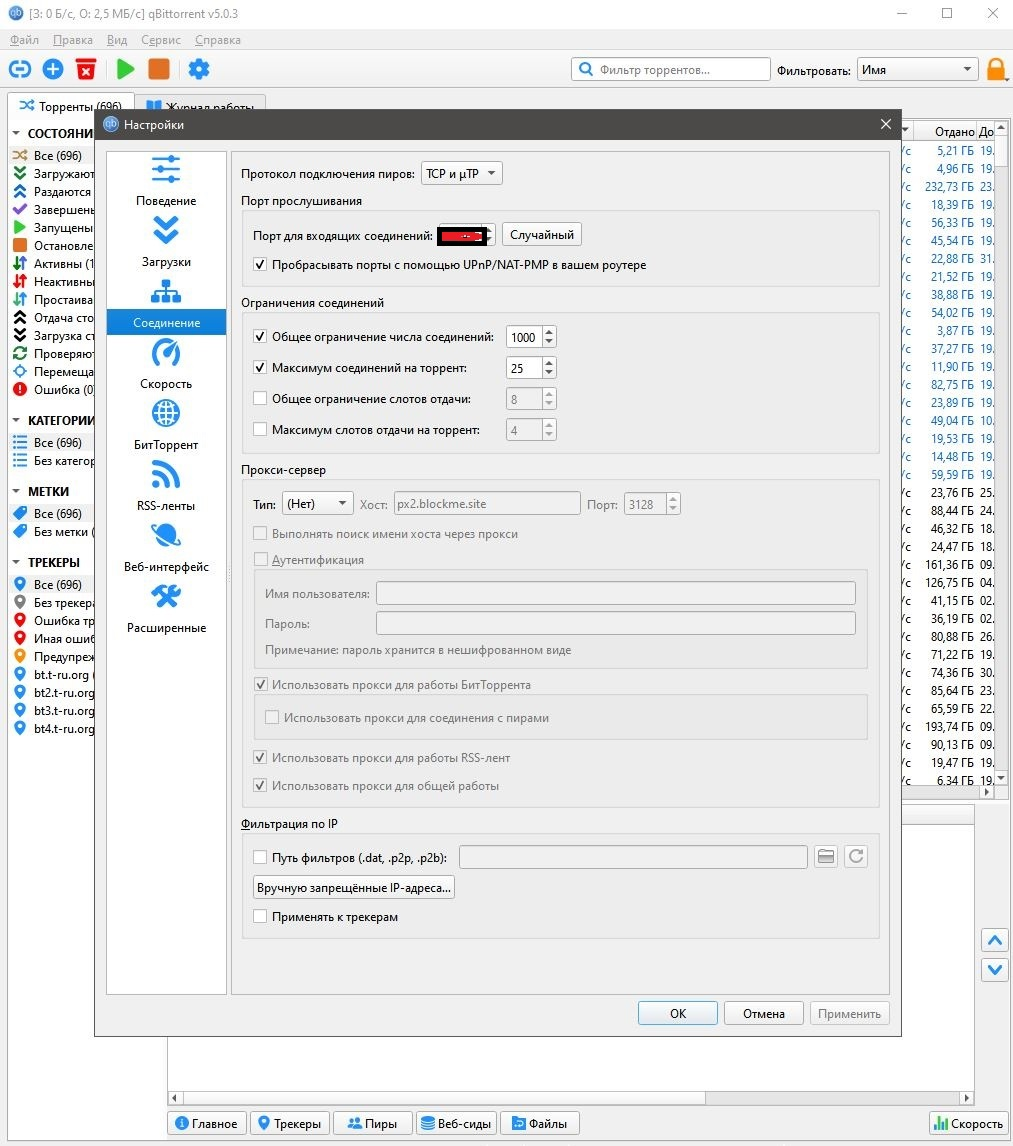Disable UPnP/NAT-PMP port forwarding checkbox
Viewport: 1013px width, 1146px height.
[x=260, y=265]
